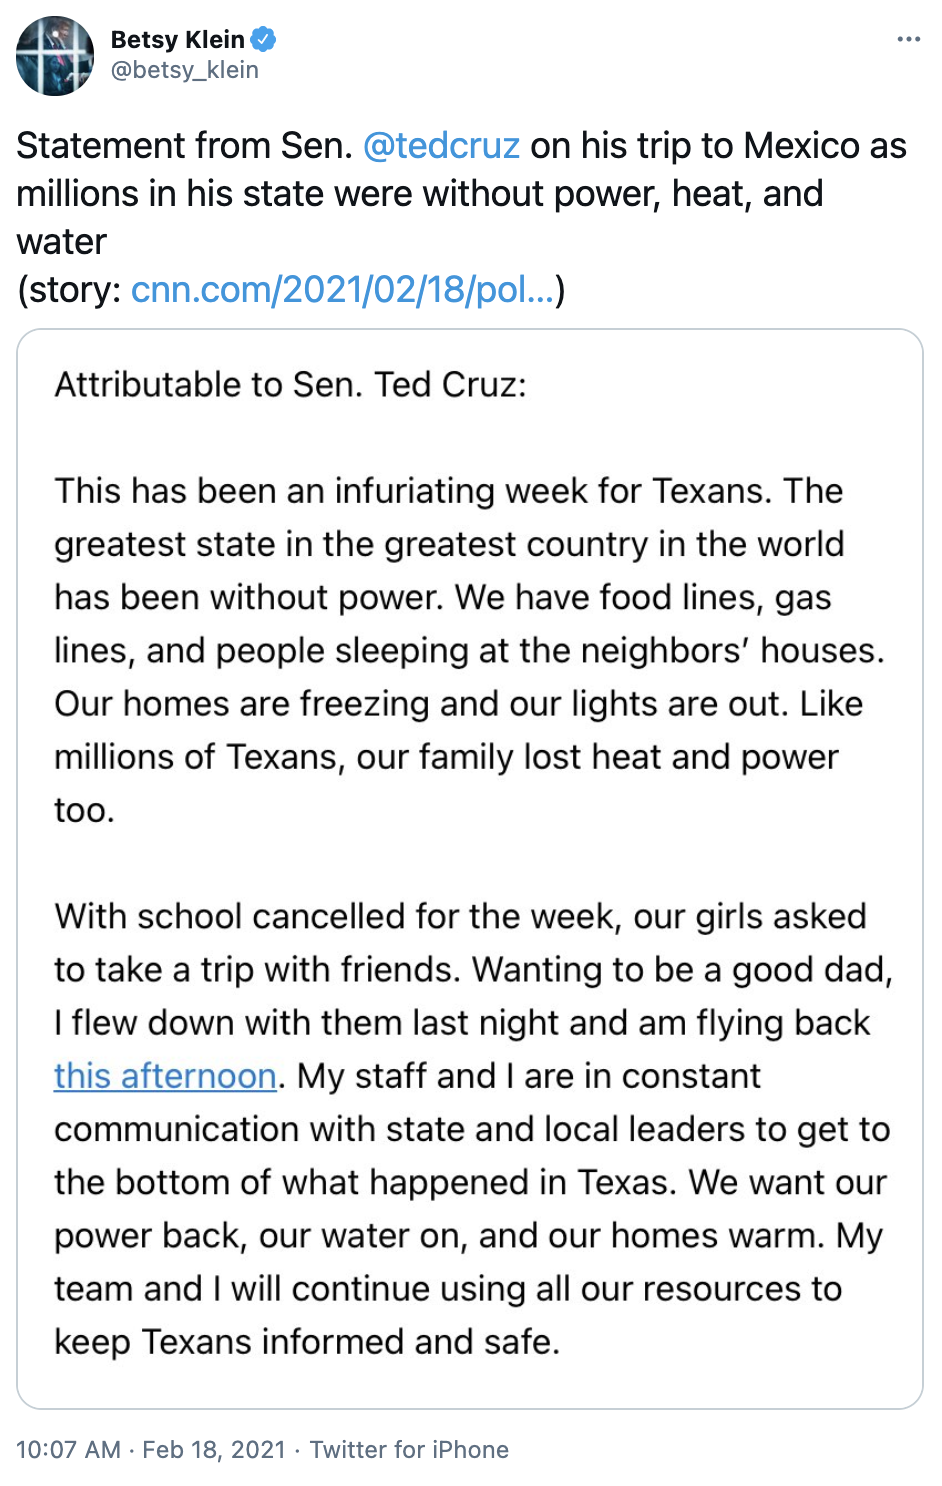Click the Betsy Klein display name

pyautogui.click(x=177, y=39)
